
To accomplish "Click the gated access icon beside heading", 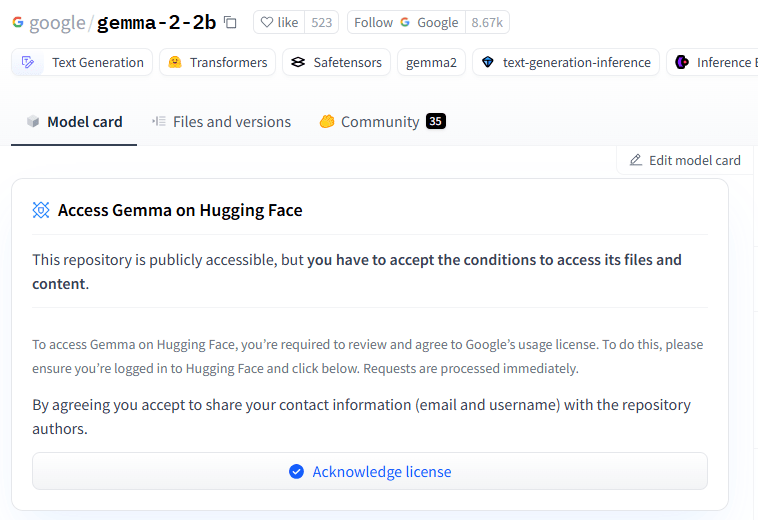I will 41,210.
